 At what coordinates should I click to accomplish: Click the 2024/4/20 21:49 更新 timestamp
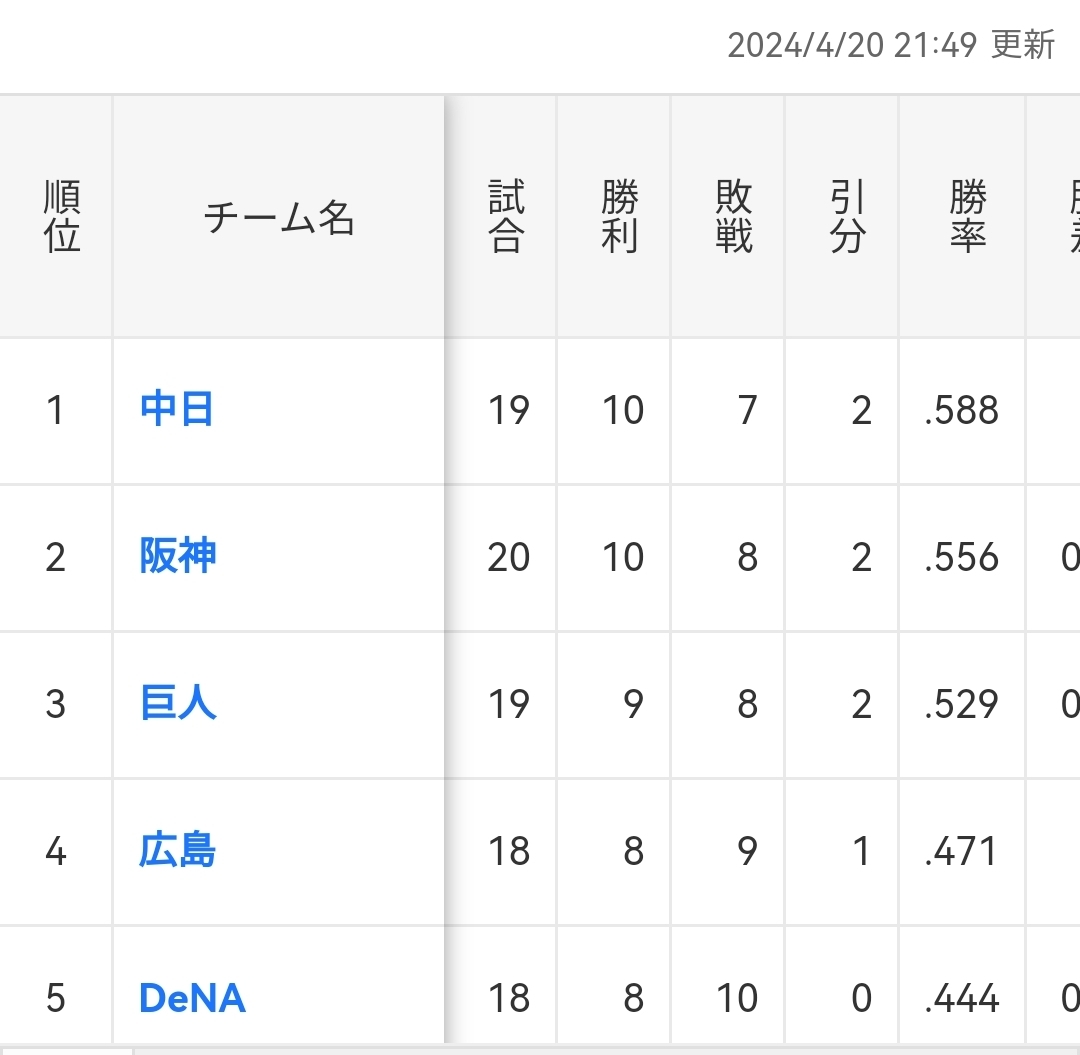coord(891,45)
